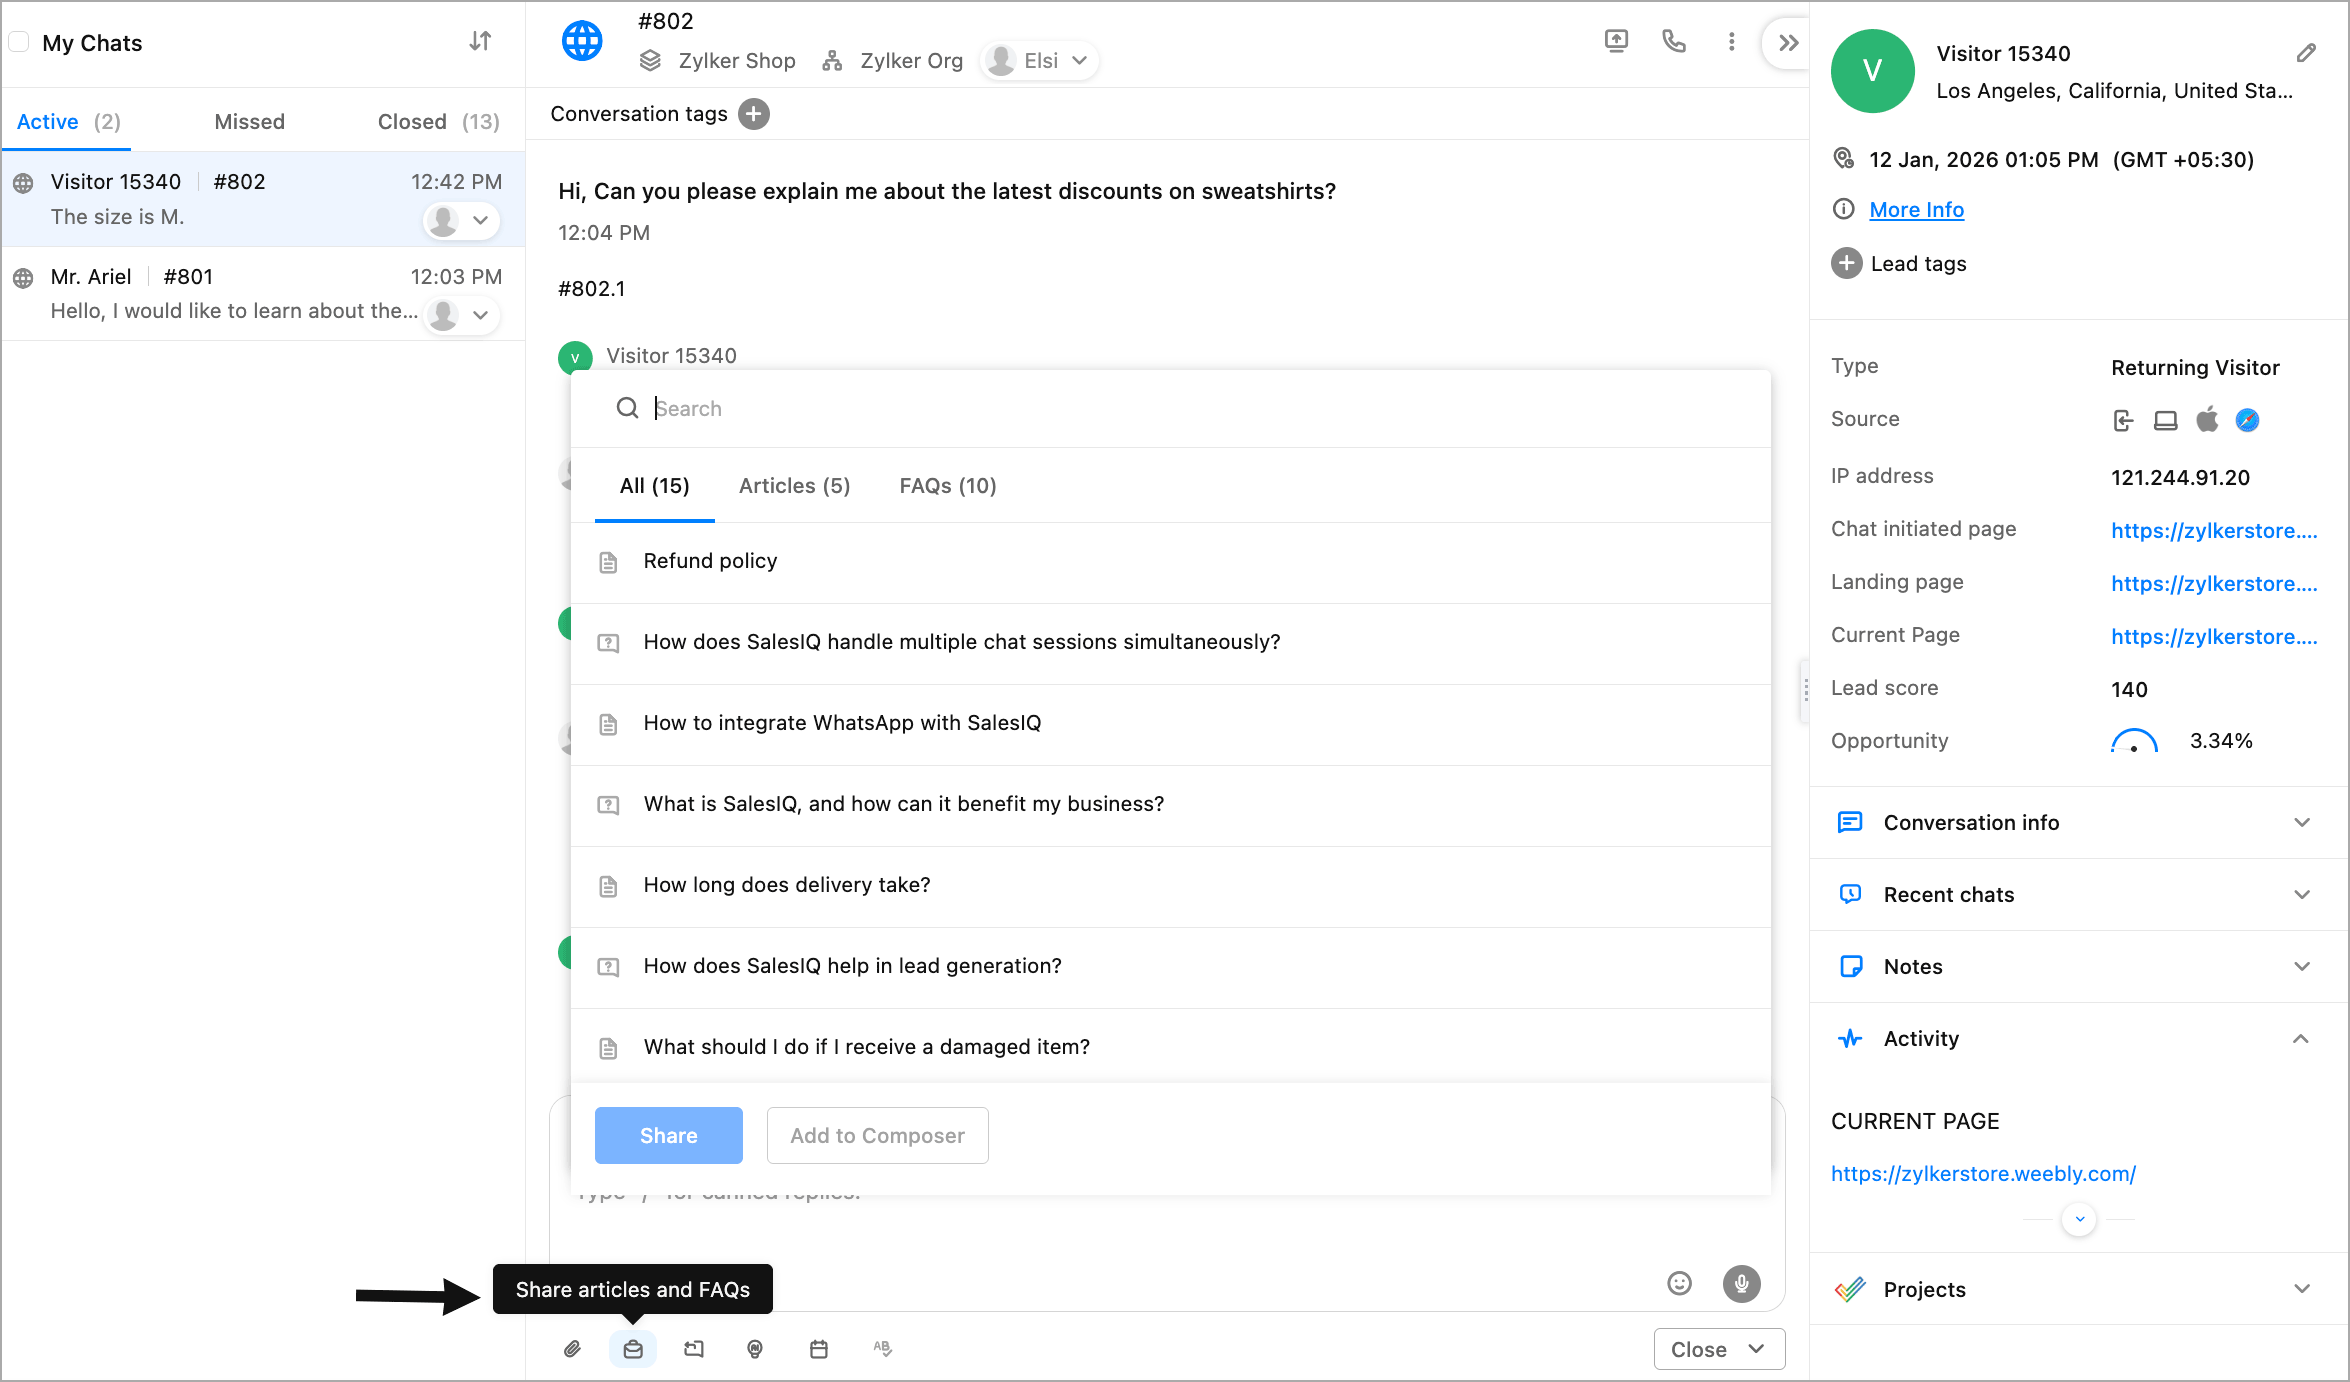Click the microphone voice note icon
Viewport: 2350px width, 1382px height.
tap(1741, 1283)
